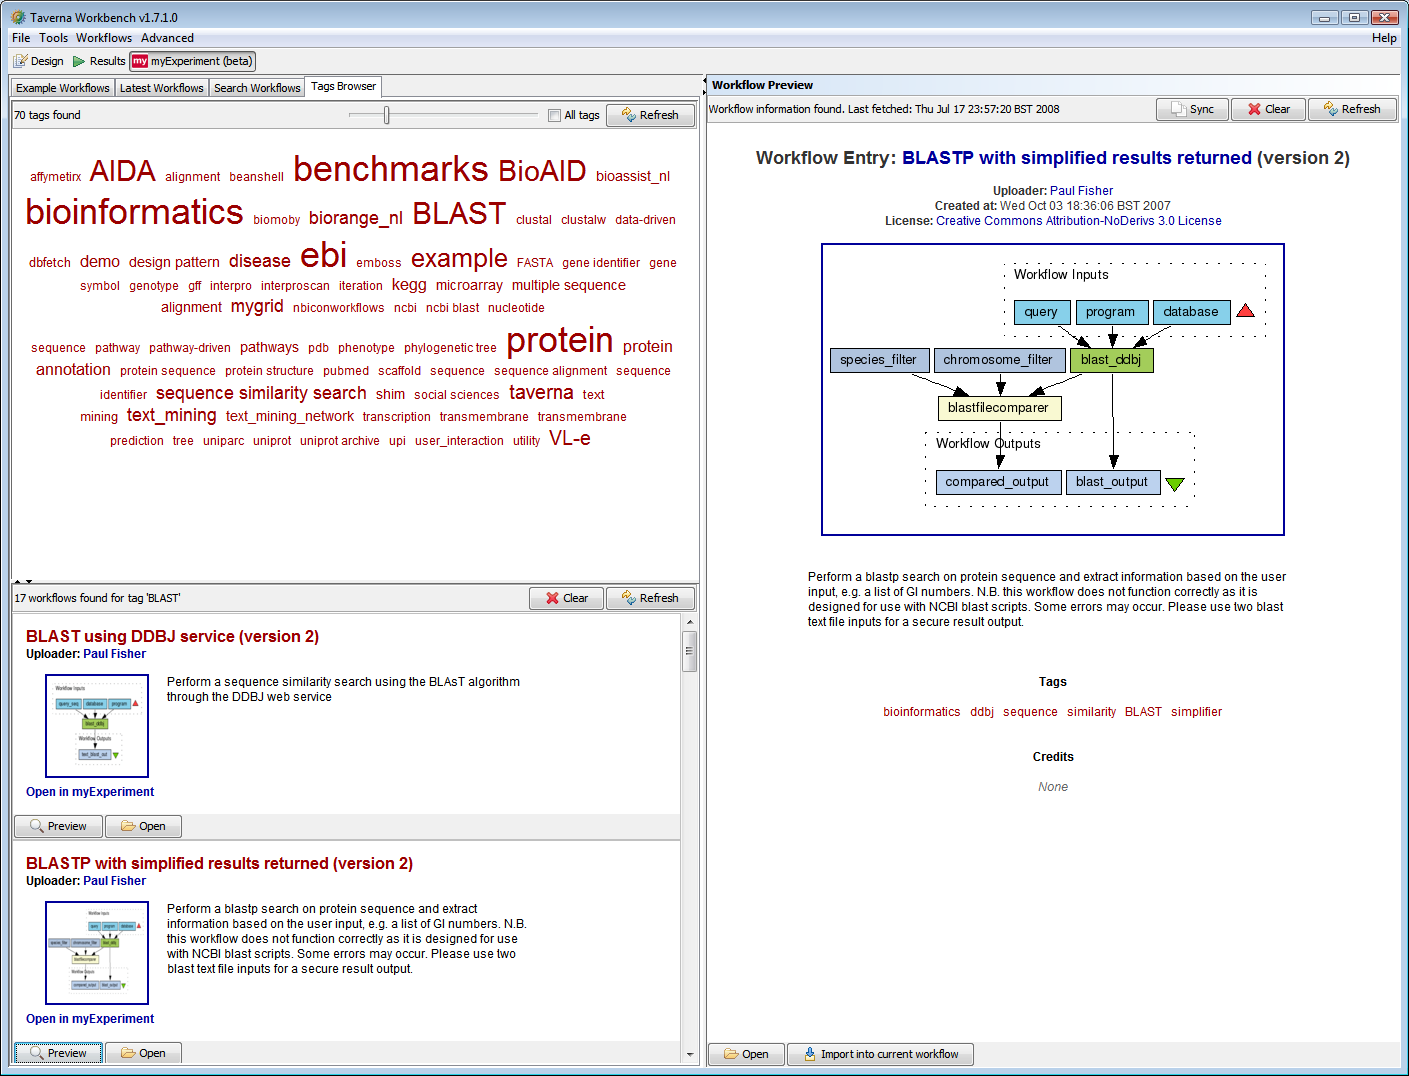
Task: Clear the Workflow Preview panel
Action: point(1268,109)
